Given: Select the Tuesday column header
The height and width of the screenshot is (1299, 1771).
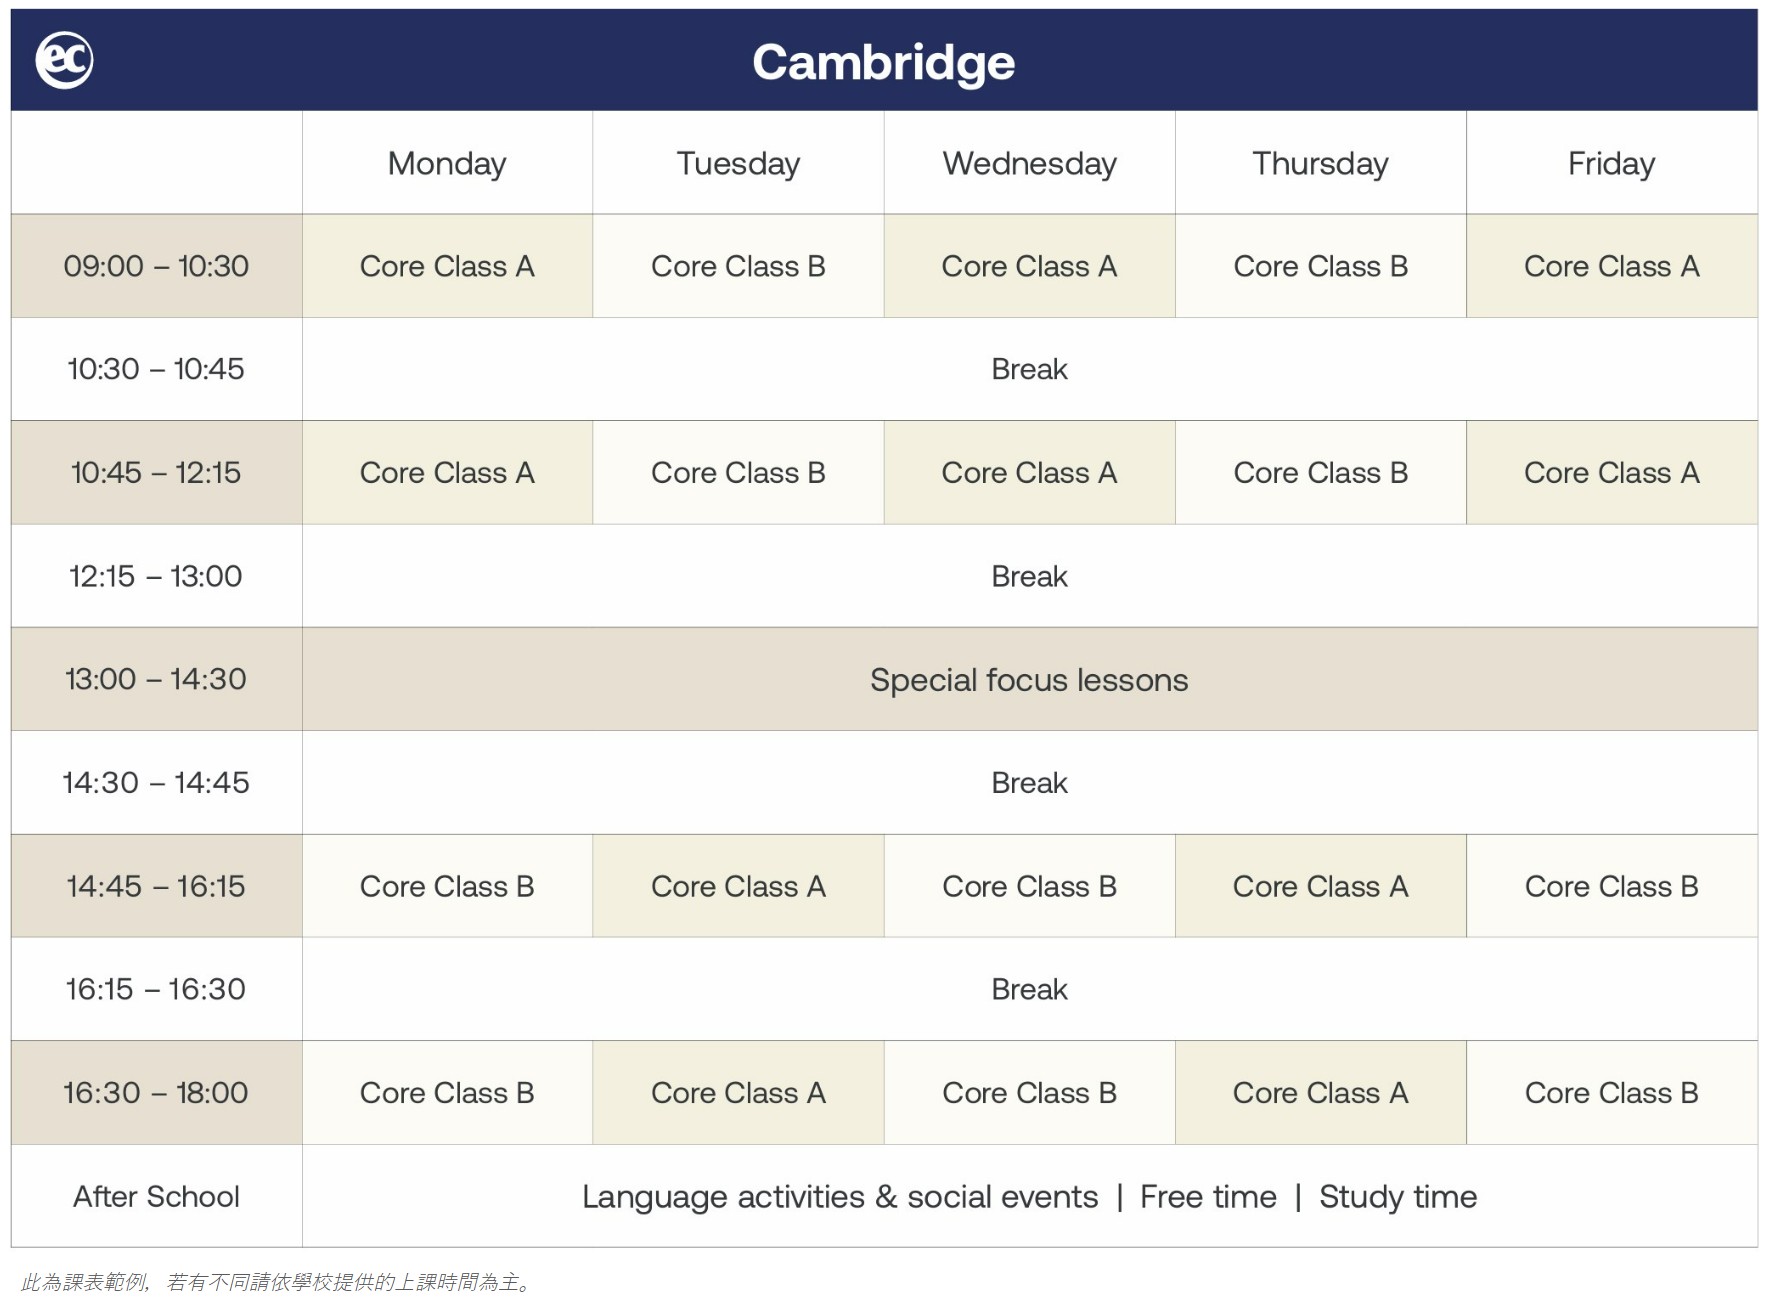Looking at the screenshot, I should (738, 163).
